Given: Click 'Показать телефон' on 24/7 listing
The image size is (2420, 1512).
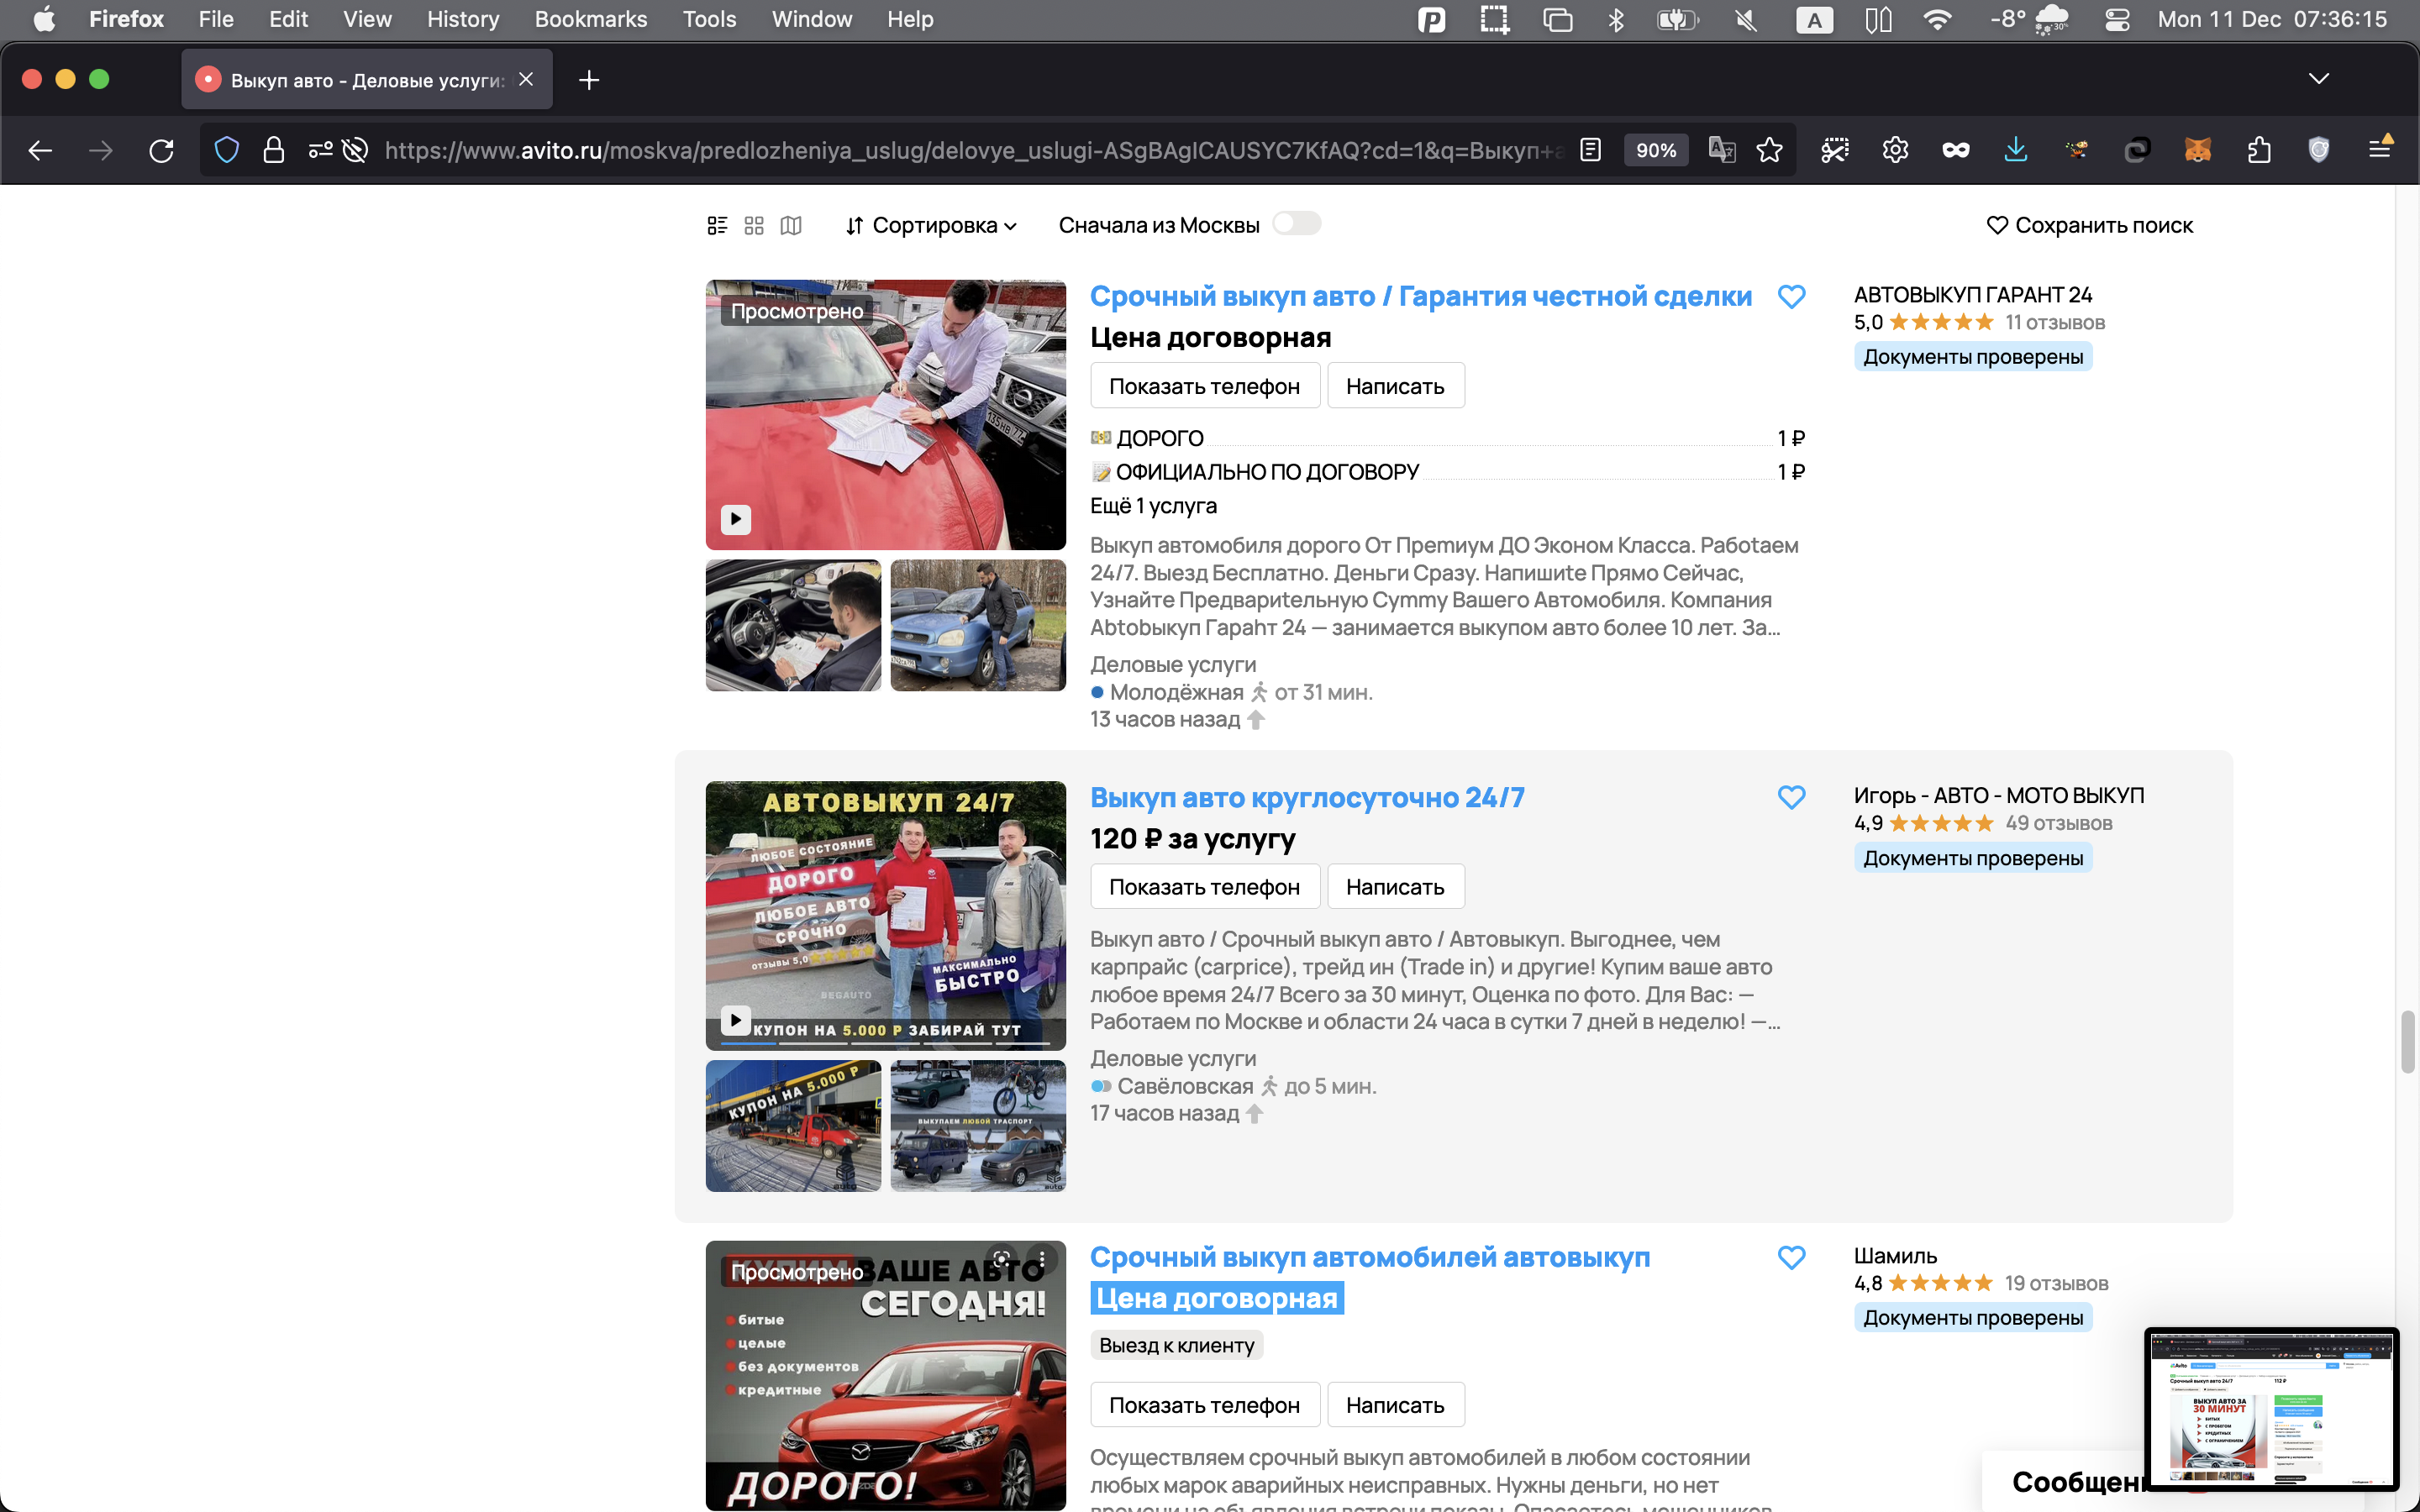Looking at the screenshot, I should tap(1204, 886).
